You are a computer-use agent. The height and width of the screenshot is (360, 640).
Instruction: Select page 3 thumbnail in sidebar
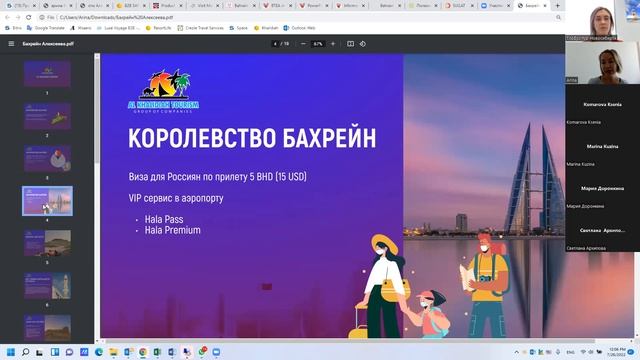(x=47, y=158)
